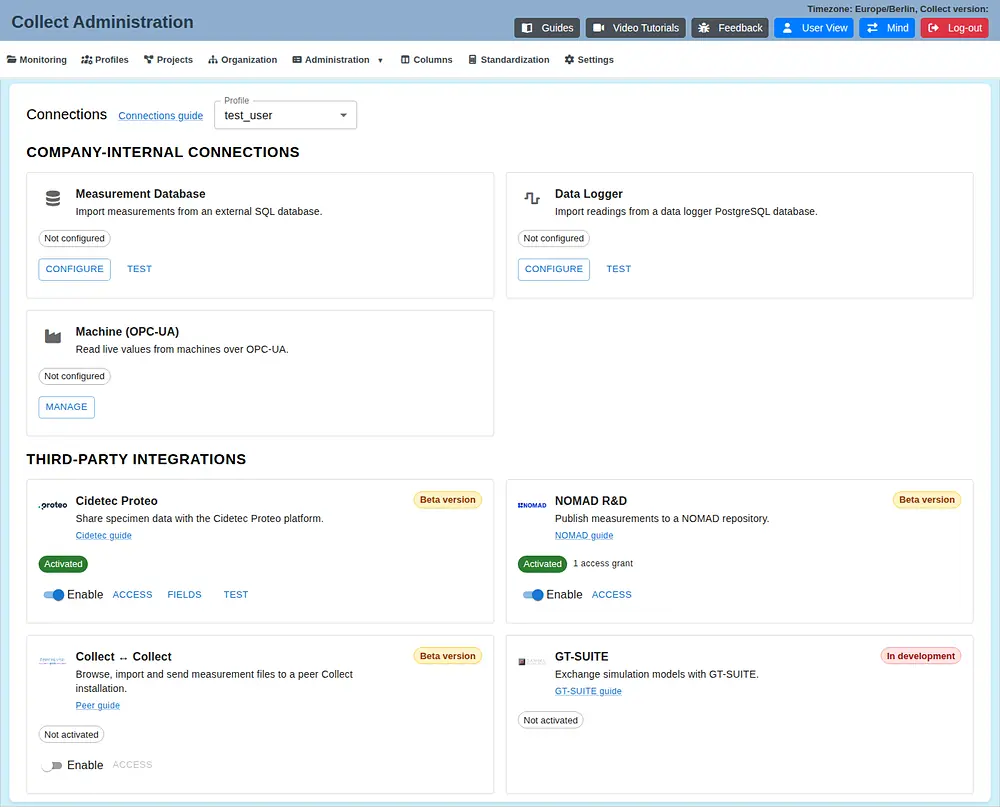The height and width of the screenshot is (807, 1000).
Task: Click the factory icon beside Machine (OPC-UA)
Action: click(53, 336)
